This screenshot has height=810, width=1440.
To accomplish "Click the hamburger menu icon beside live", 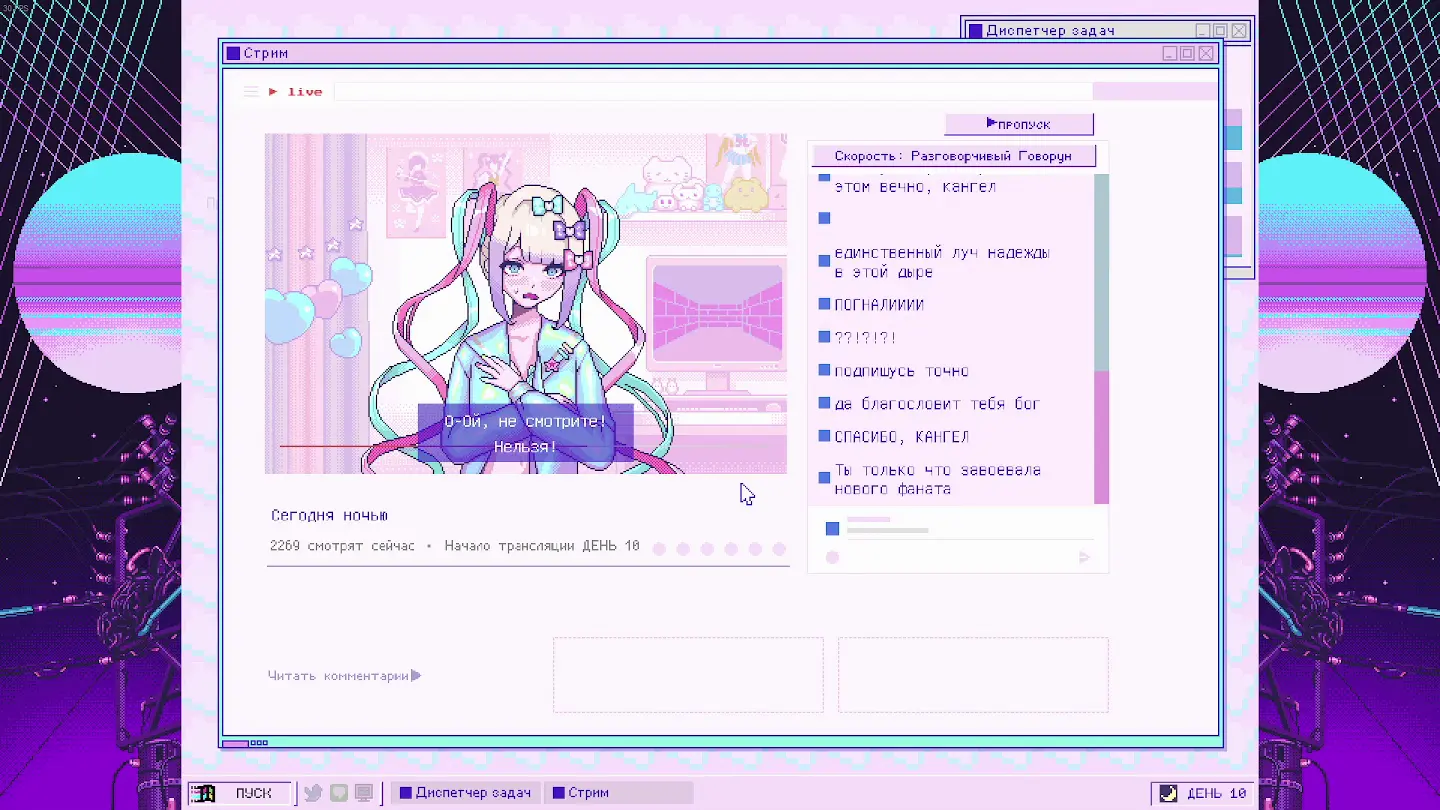I will click(251, 92).
